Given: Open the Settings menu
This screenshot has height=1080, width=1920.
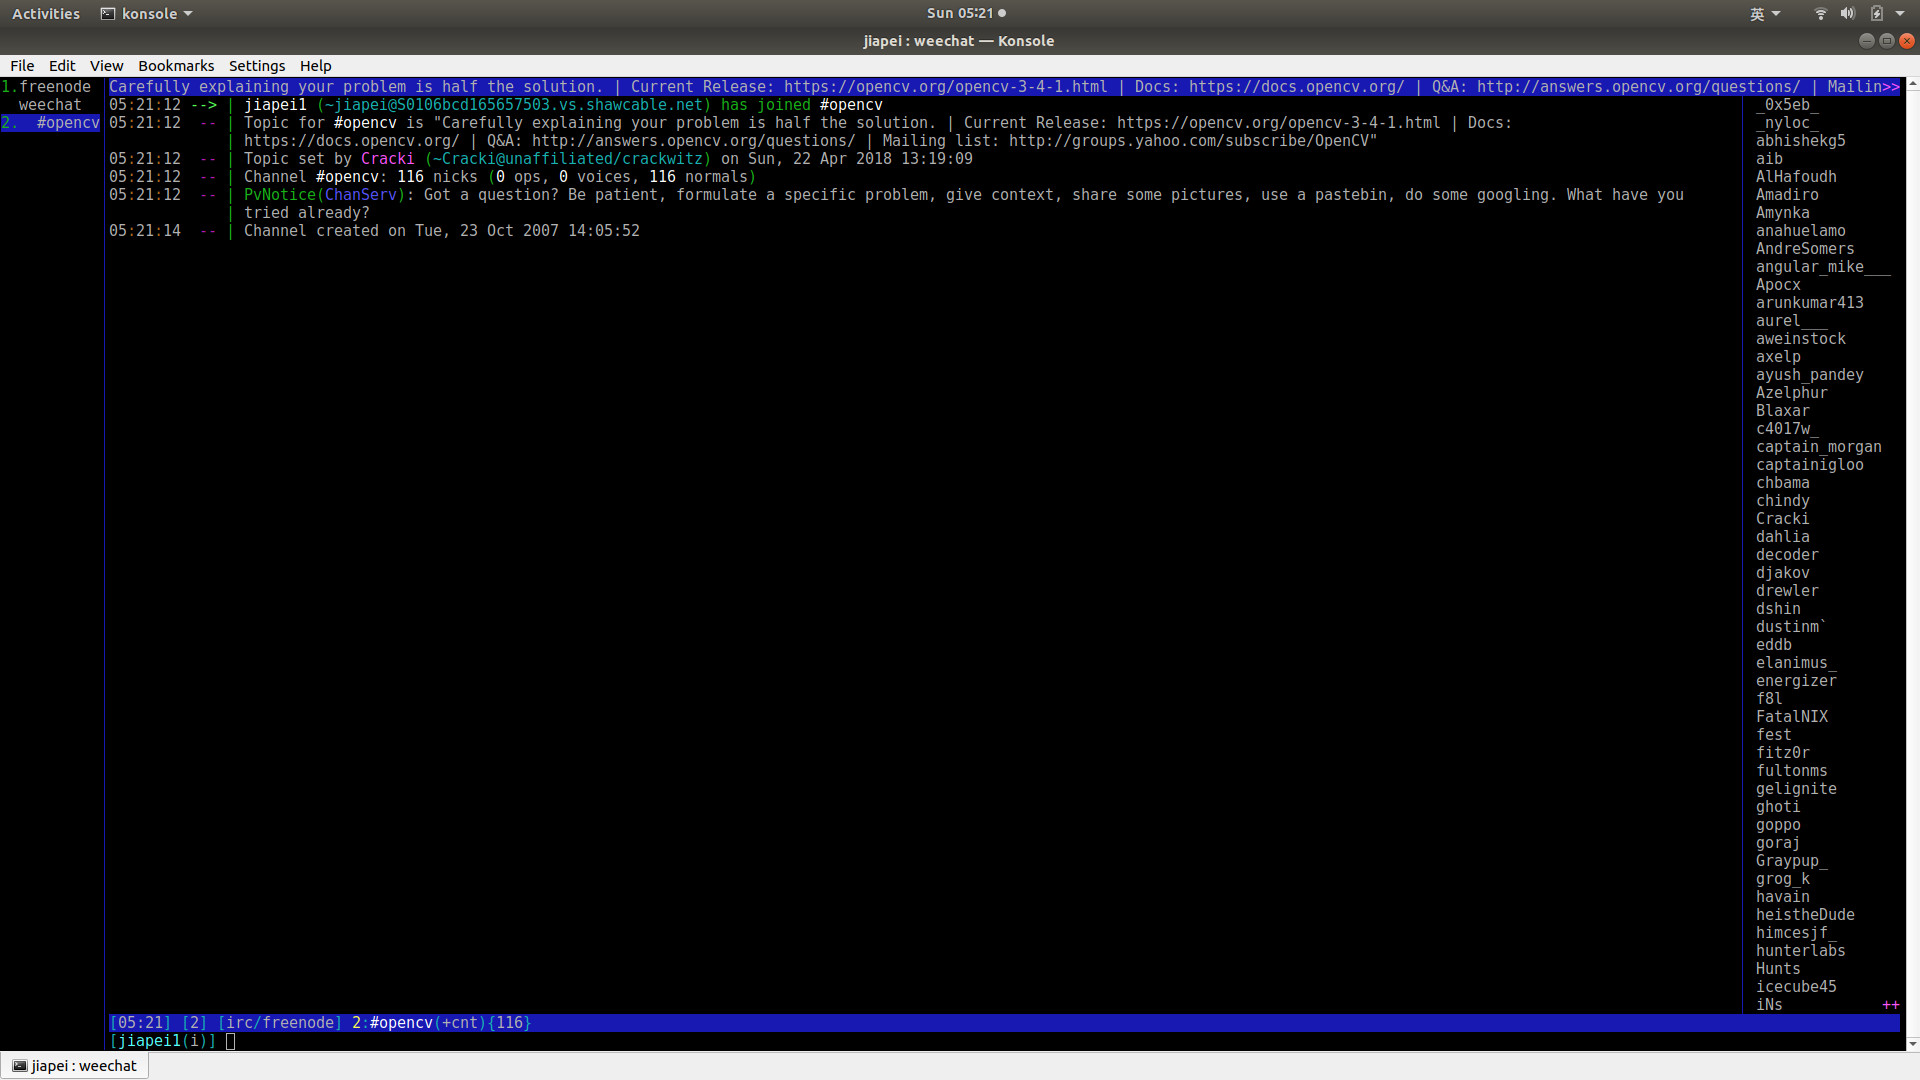Looking at the screenshot, I should 256,66.
